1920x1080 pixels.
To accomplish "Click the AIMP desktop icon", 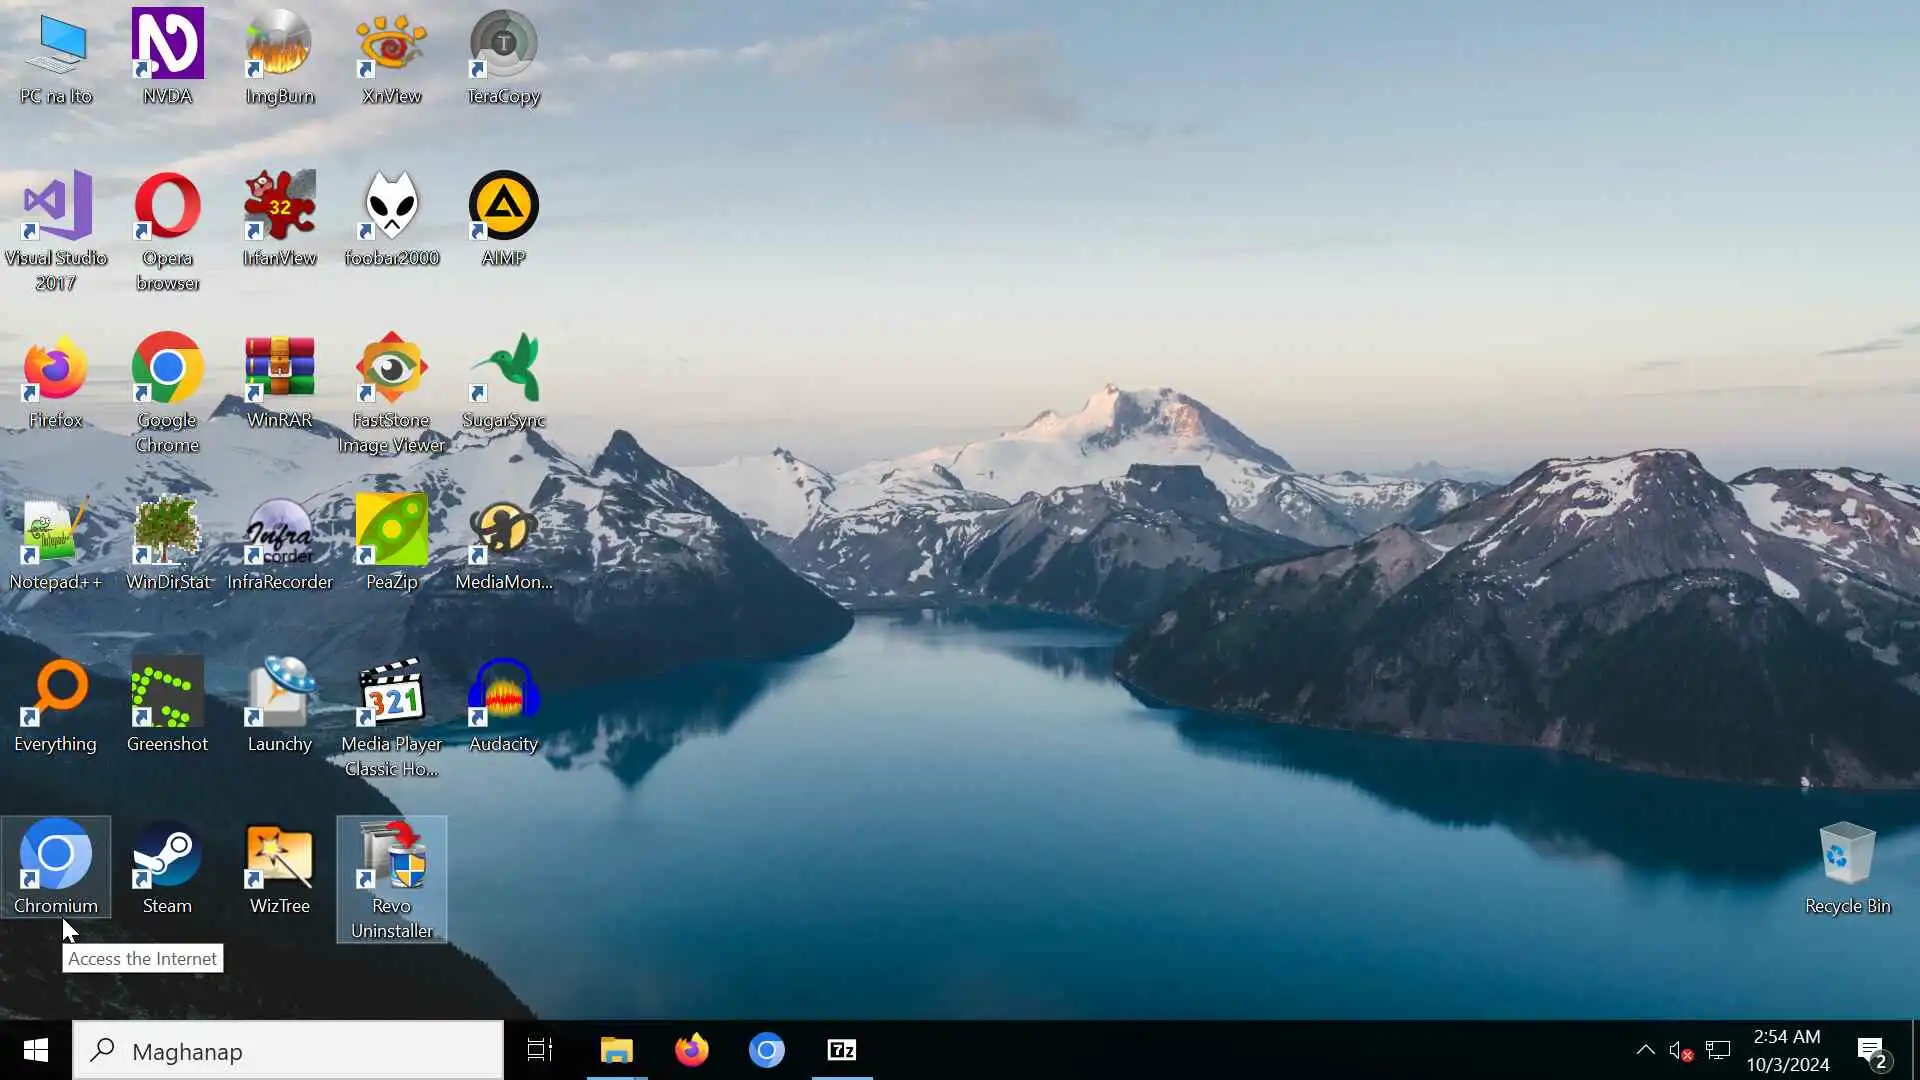I will 503,207.
